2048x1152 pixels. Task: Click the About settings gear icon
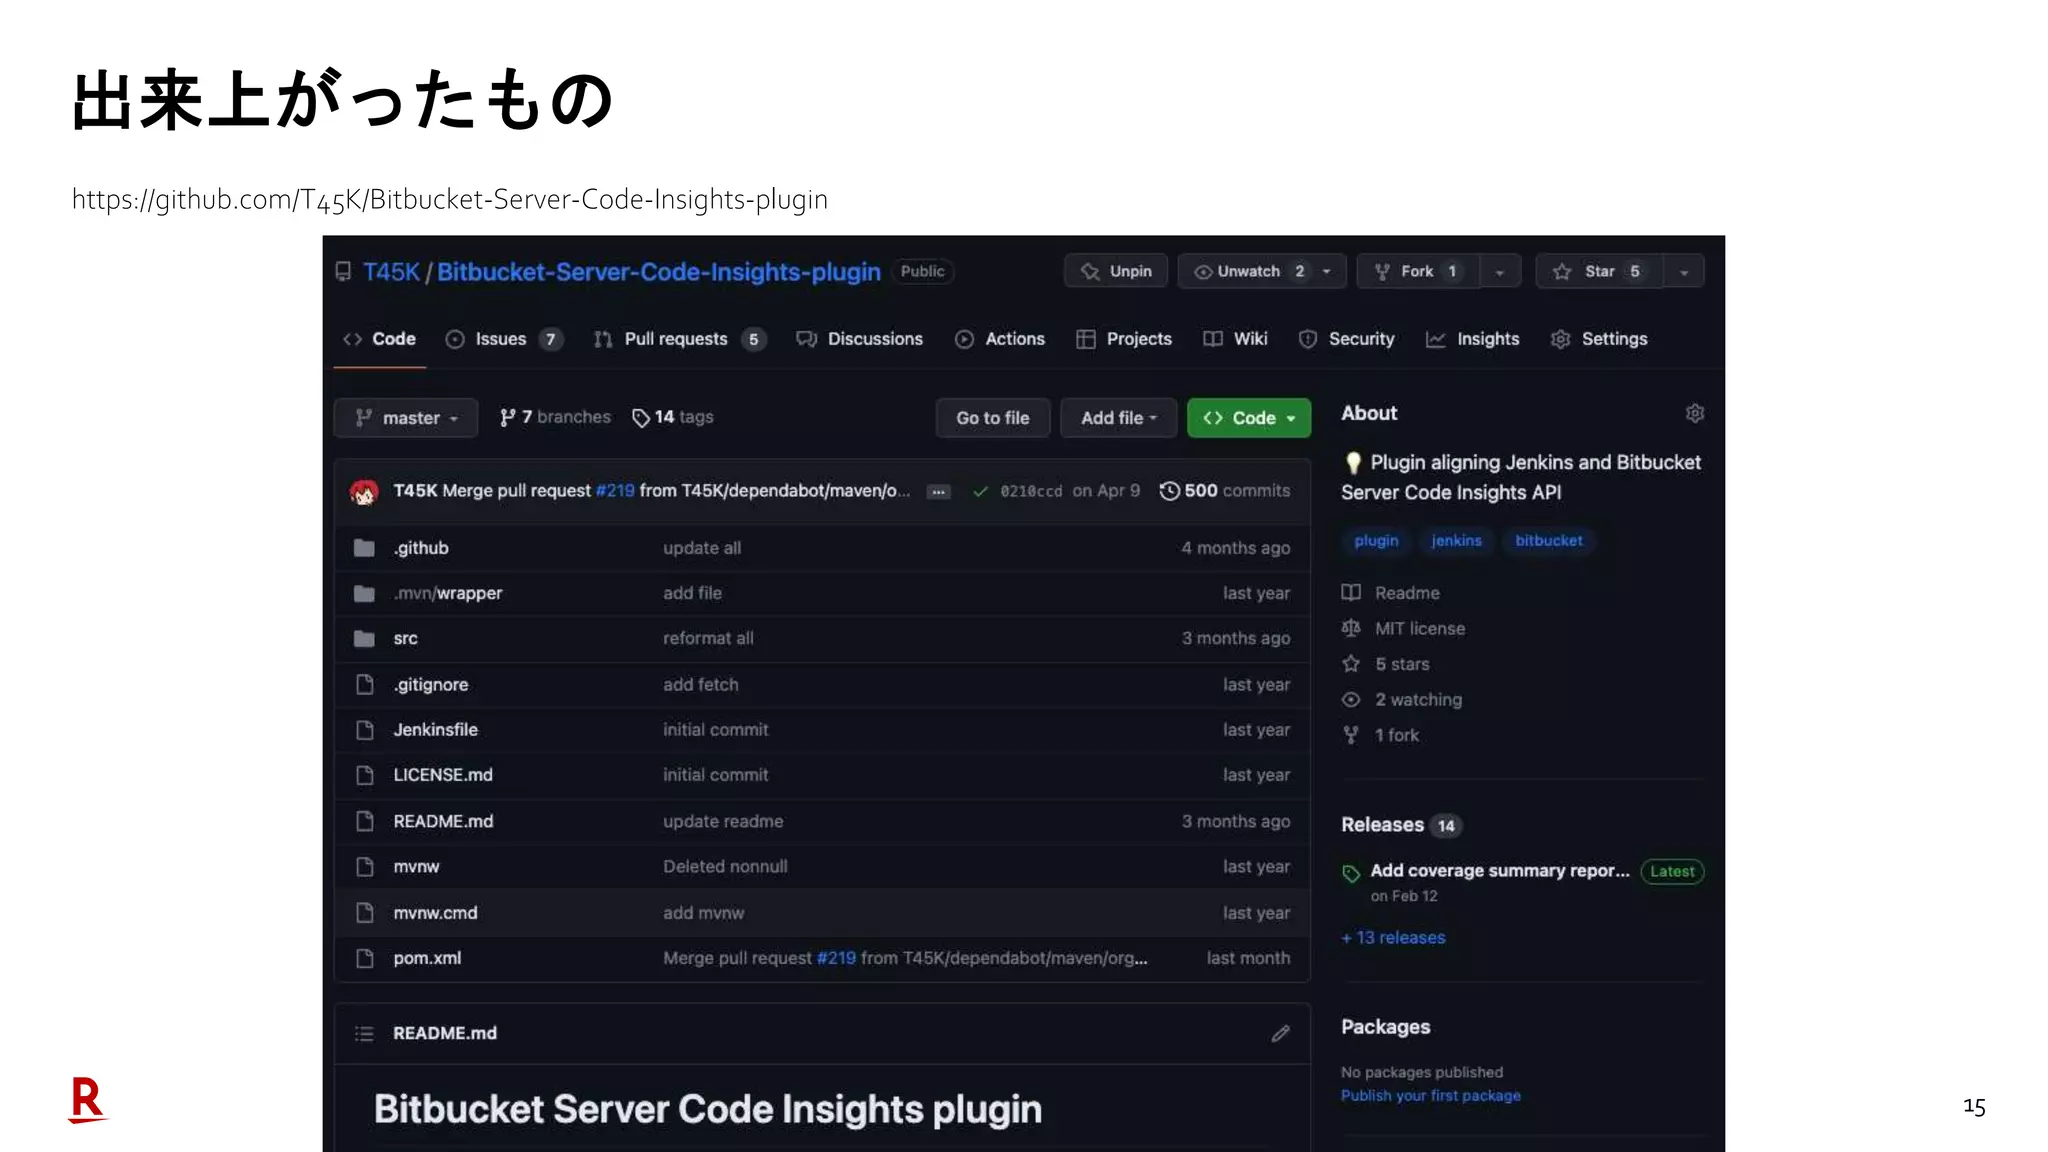pos(1694,413)
